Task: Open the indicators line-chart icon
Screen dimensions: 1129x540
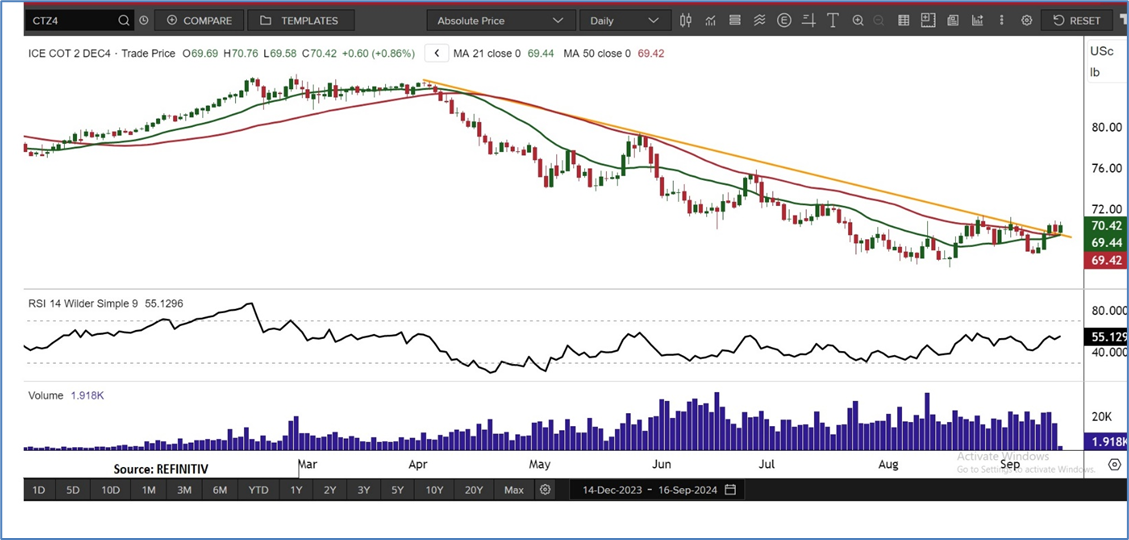Action: pyautogui.click(x=710, y=21)
